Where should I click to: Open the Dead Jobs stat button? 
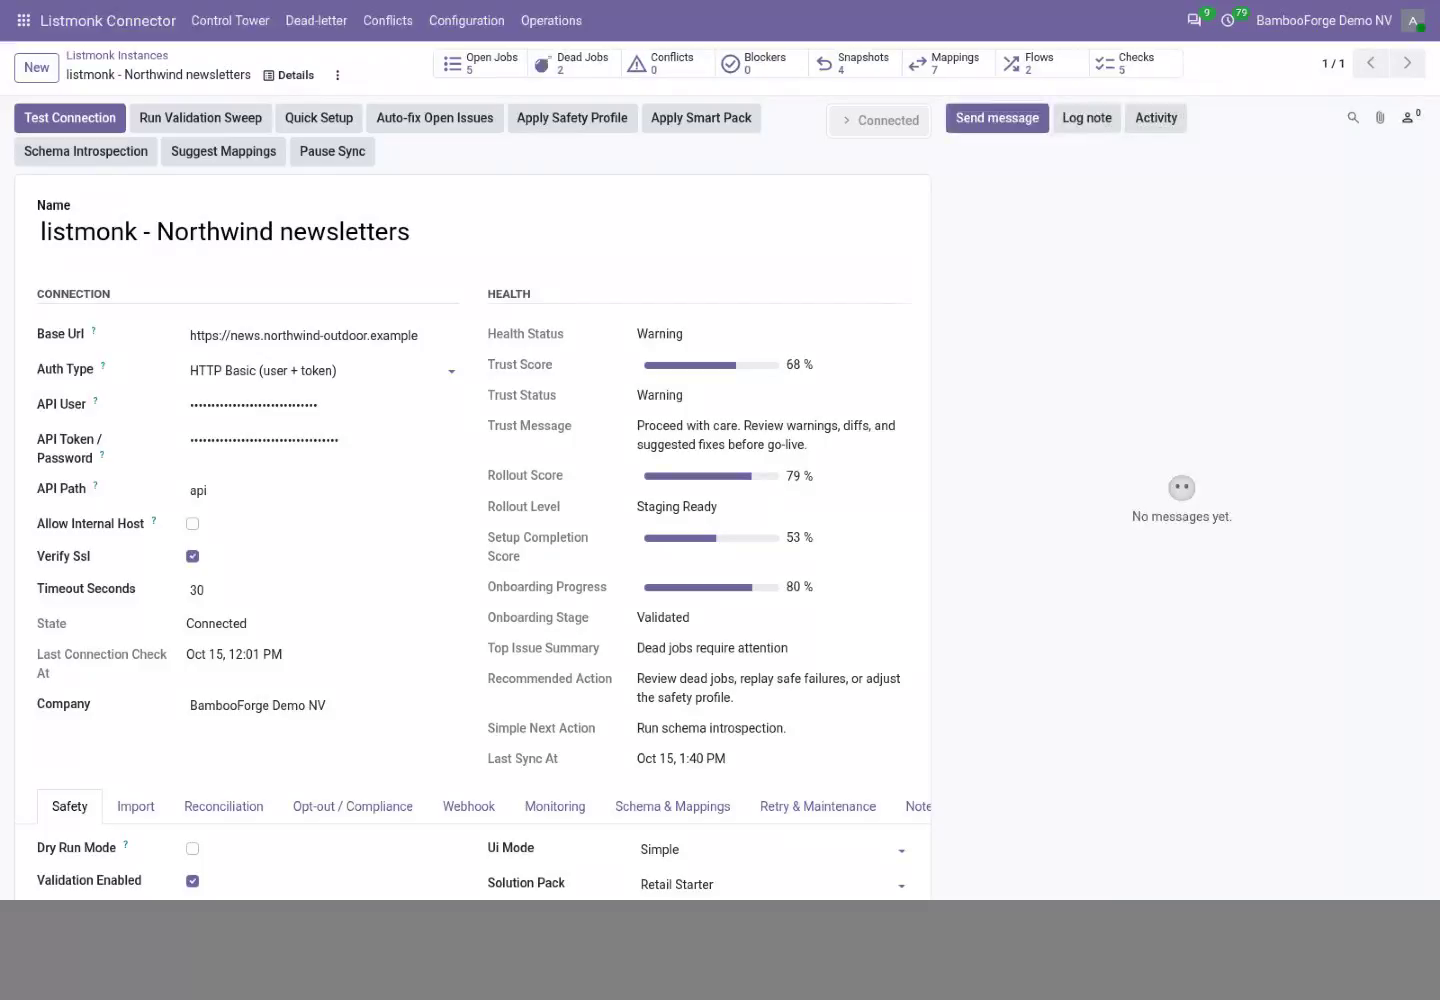(572, 63)
